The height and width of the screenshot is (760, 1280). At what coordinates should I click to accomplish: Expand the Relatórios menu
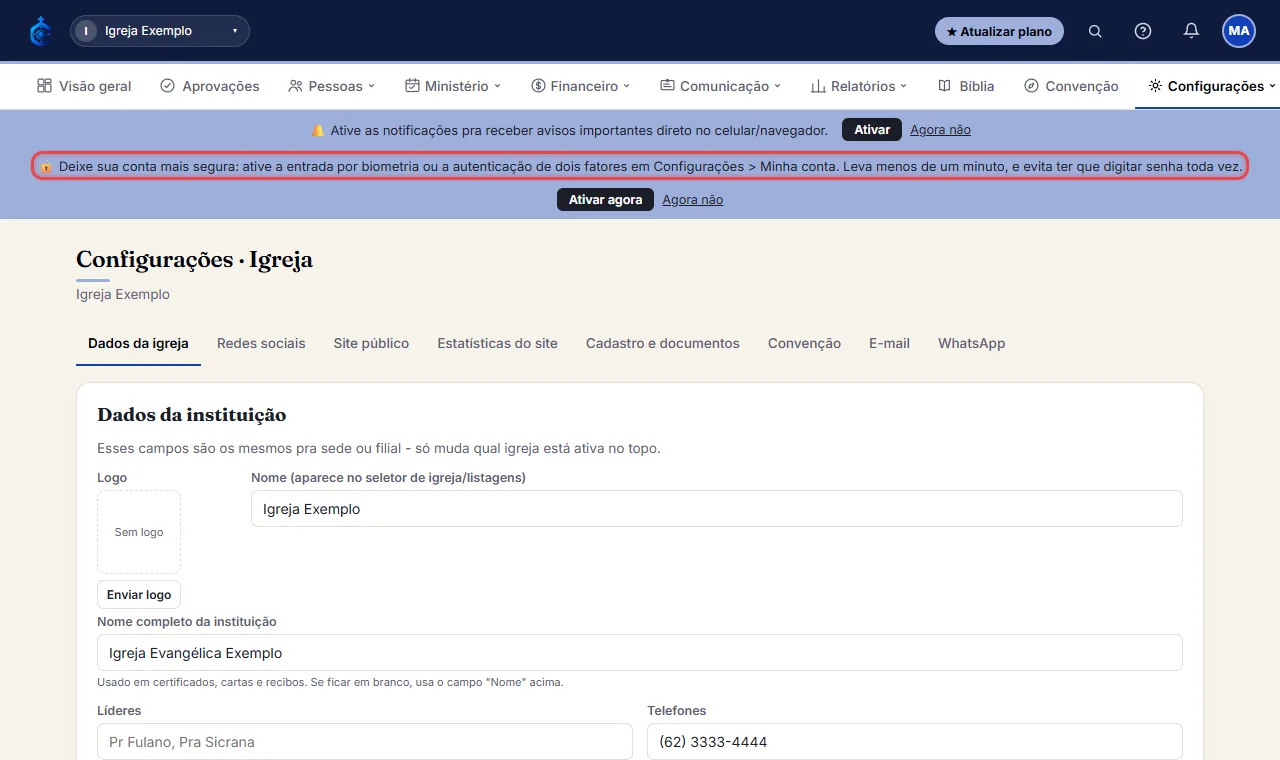859,86
